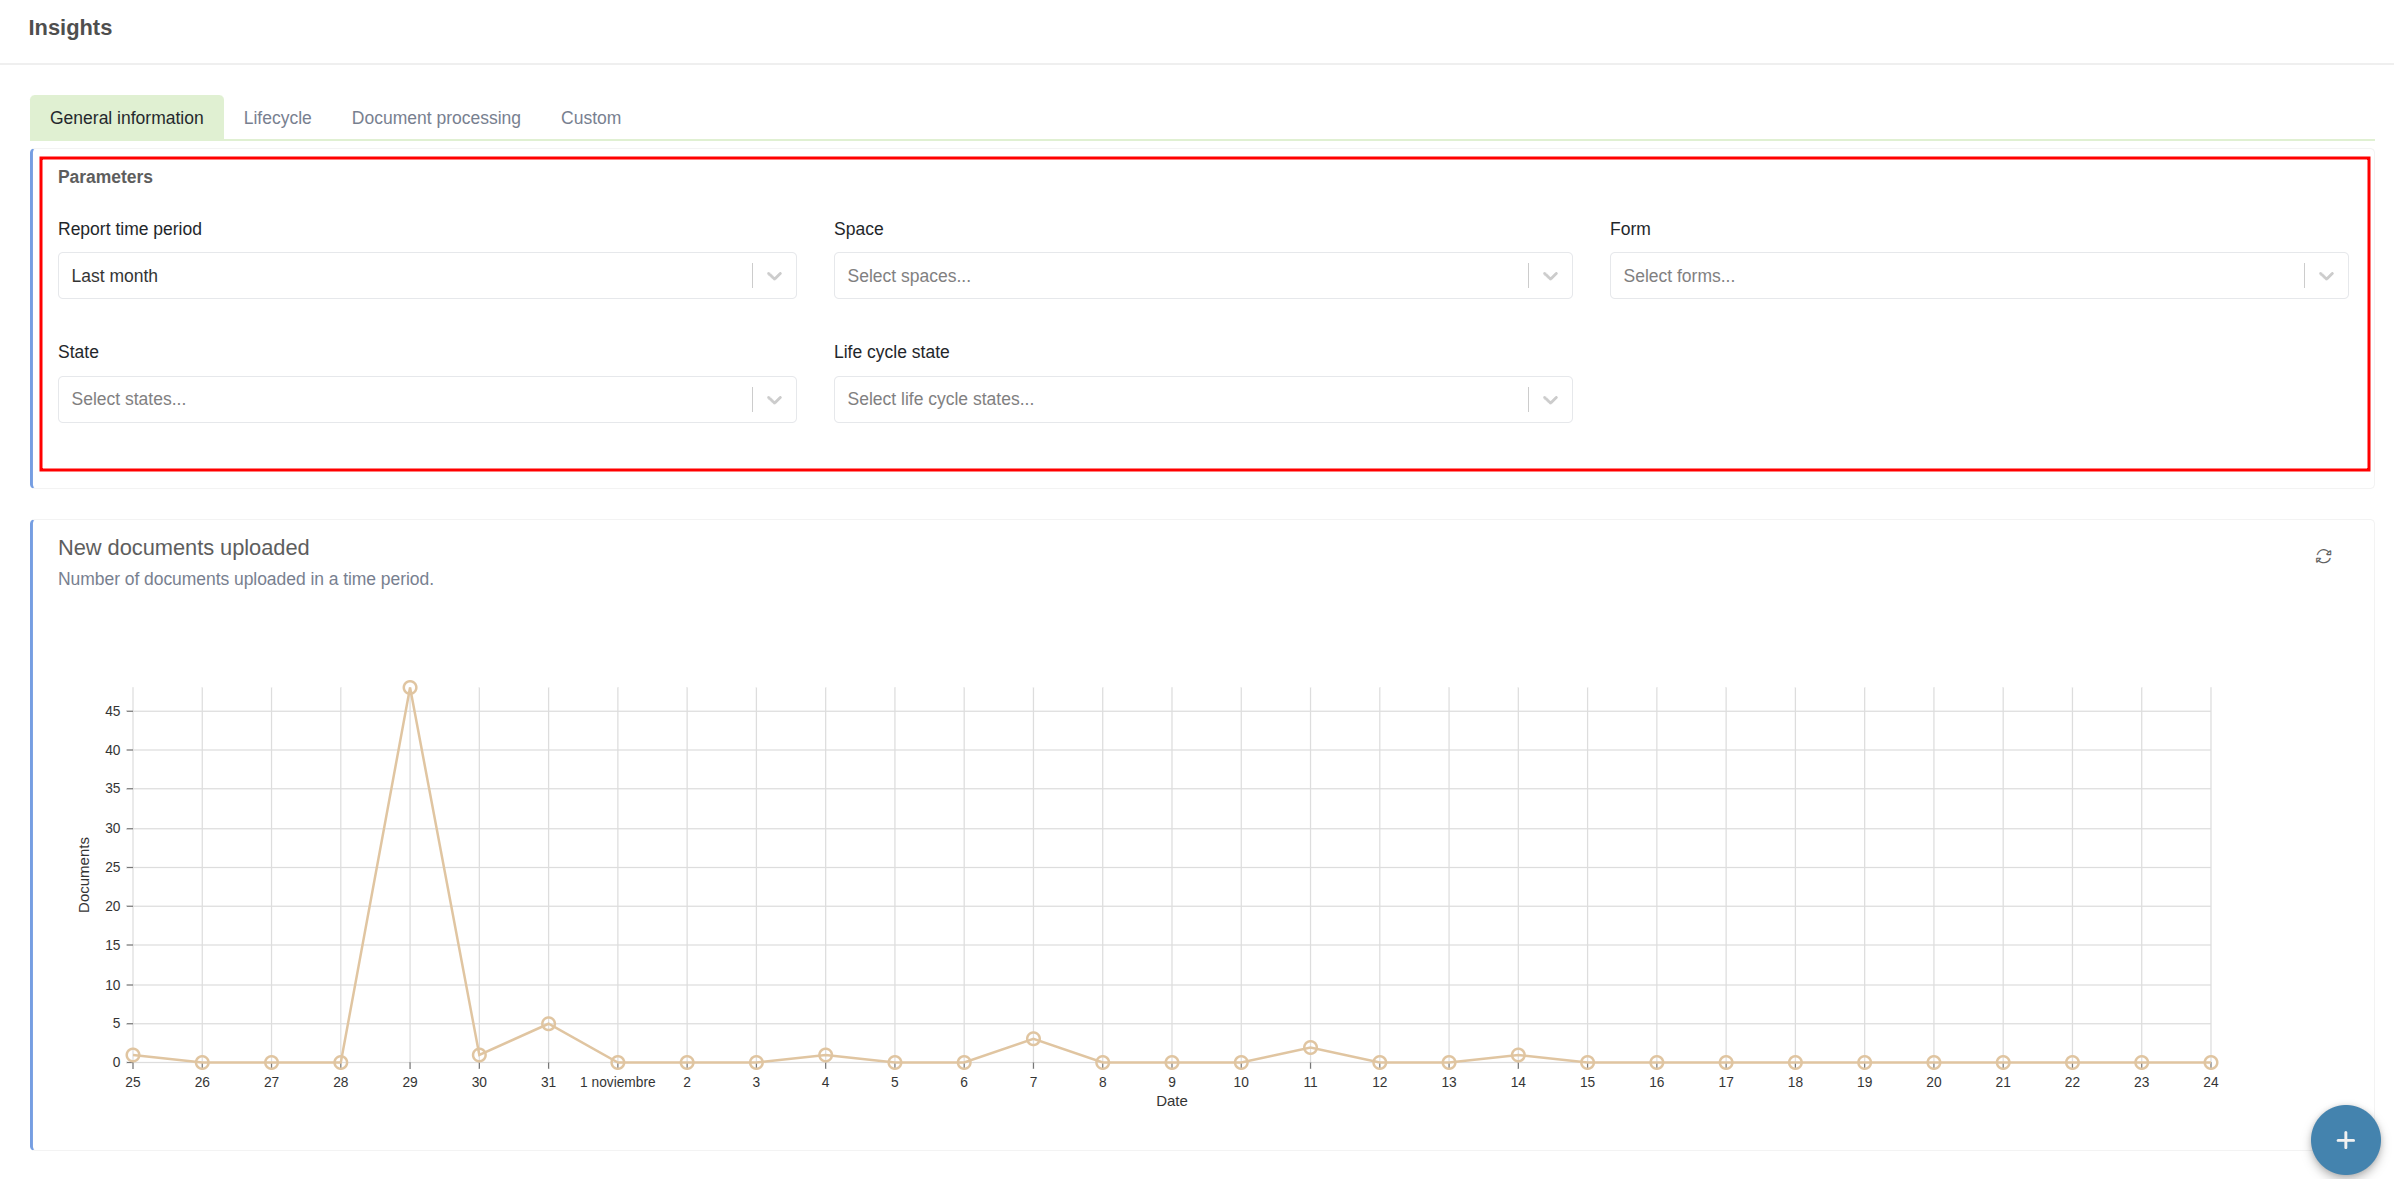Viewport: 2394px width, 1179px height.
Task: Click the refresh chart icon
Action: coord(2323,556)
